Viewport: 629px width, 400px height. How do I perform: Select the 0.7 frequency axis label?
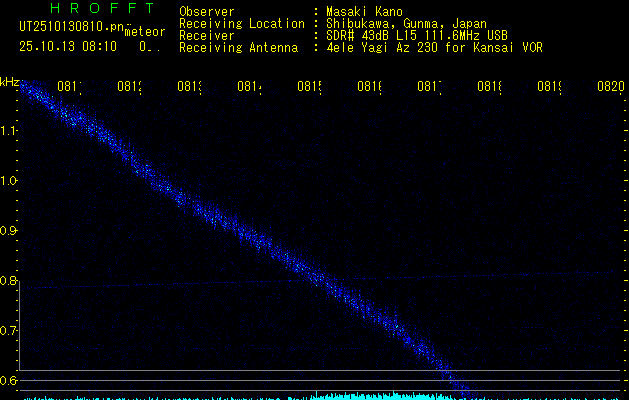point(9,331)
